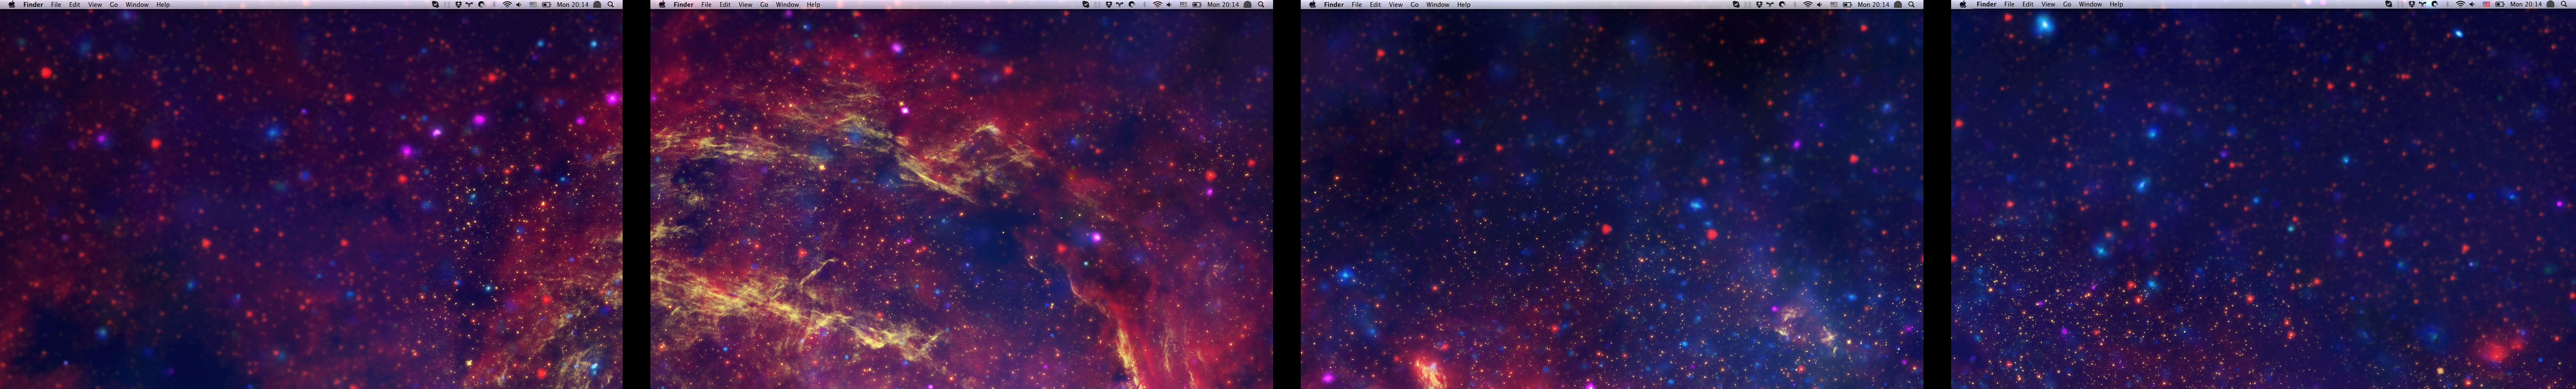Click battery status icon on the third desktop
Viewport: 2576px width, 389px height.
pyautogui.click(x=1848, y=5)
